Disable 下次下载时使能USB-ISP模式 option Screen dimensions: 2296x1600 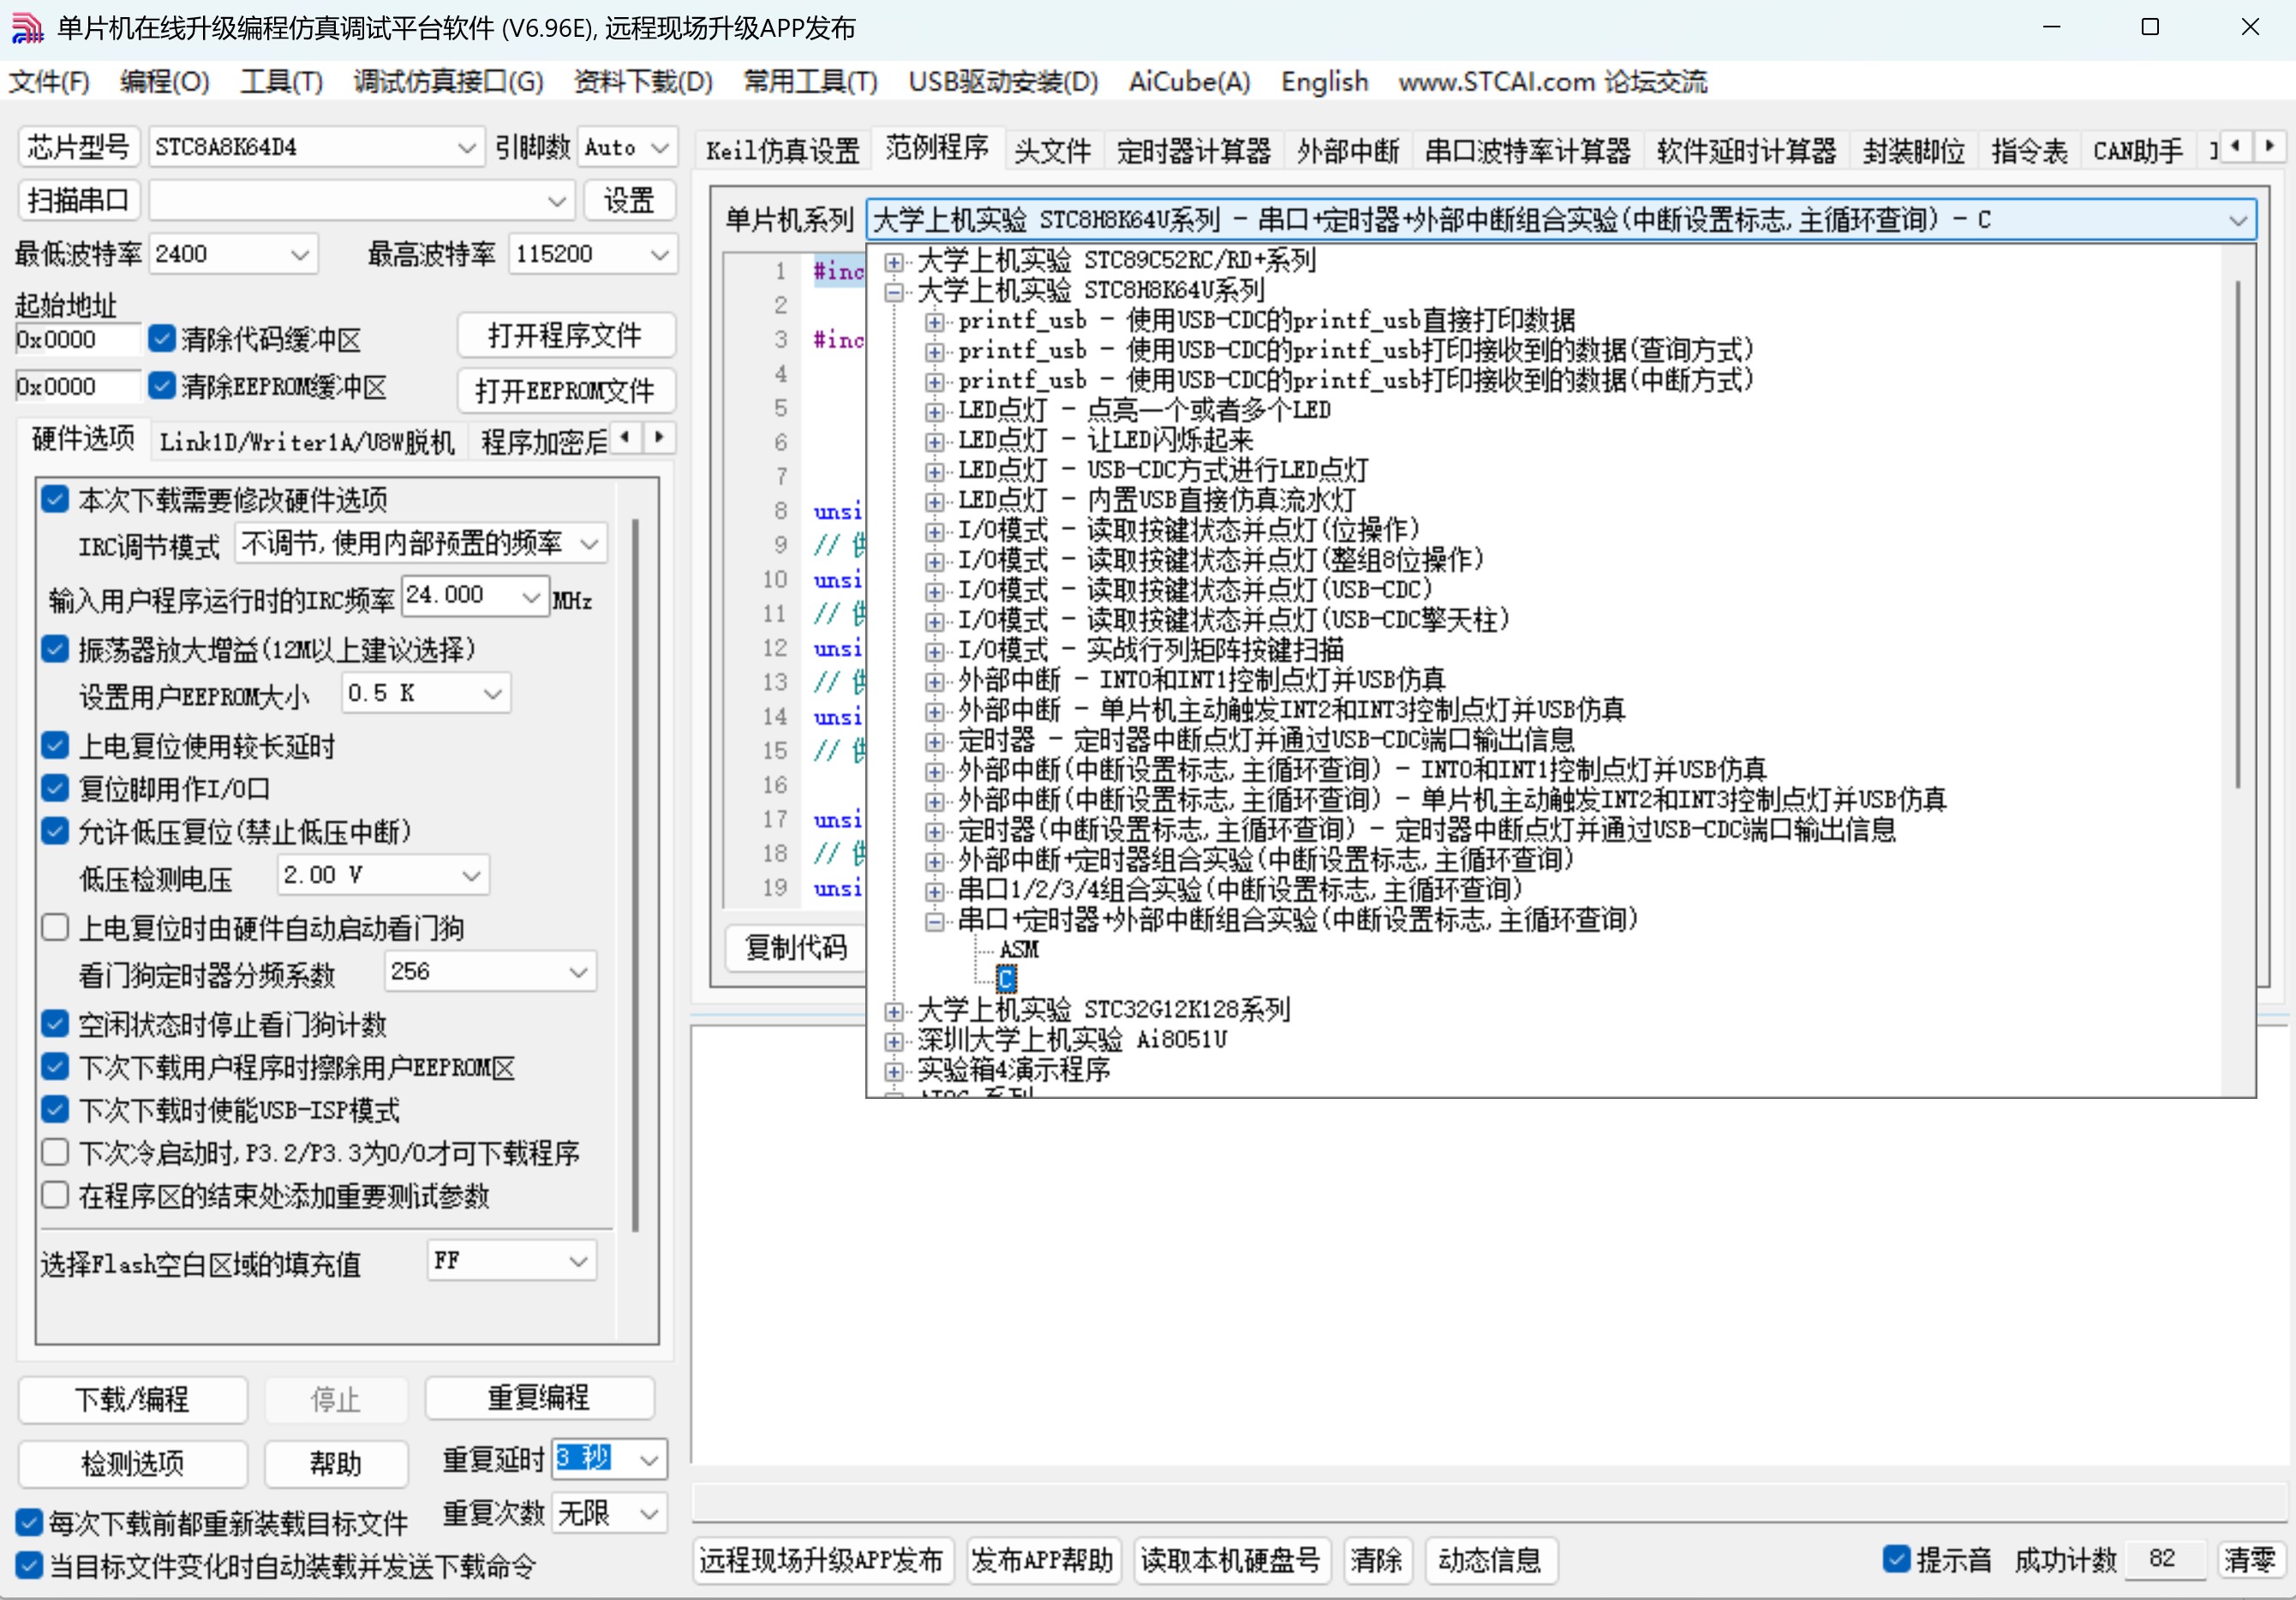point(55,1110)
